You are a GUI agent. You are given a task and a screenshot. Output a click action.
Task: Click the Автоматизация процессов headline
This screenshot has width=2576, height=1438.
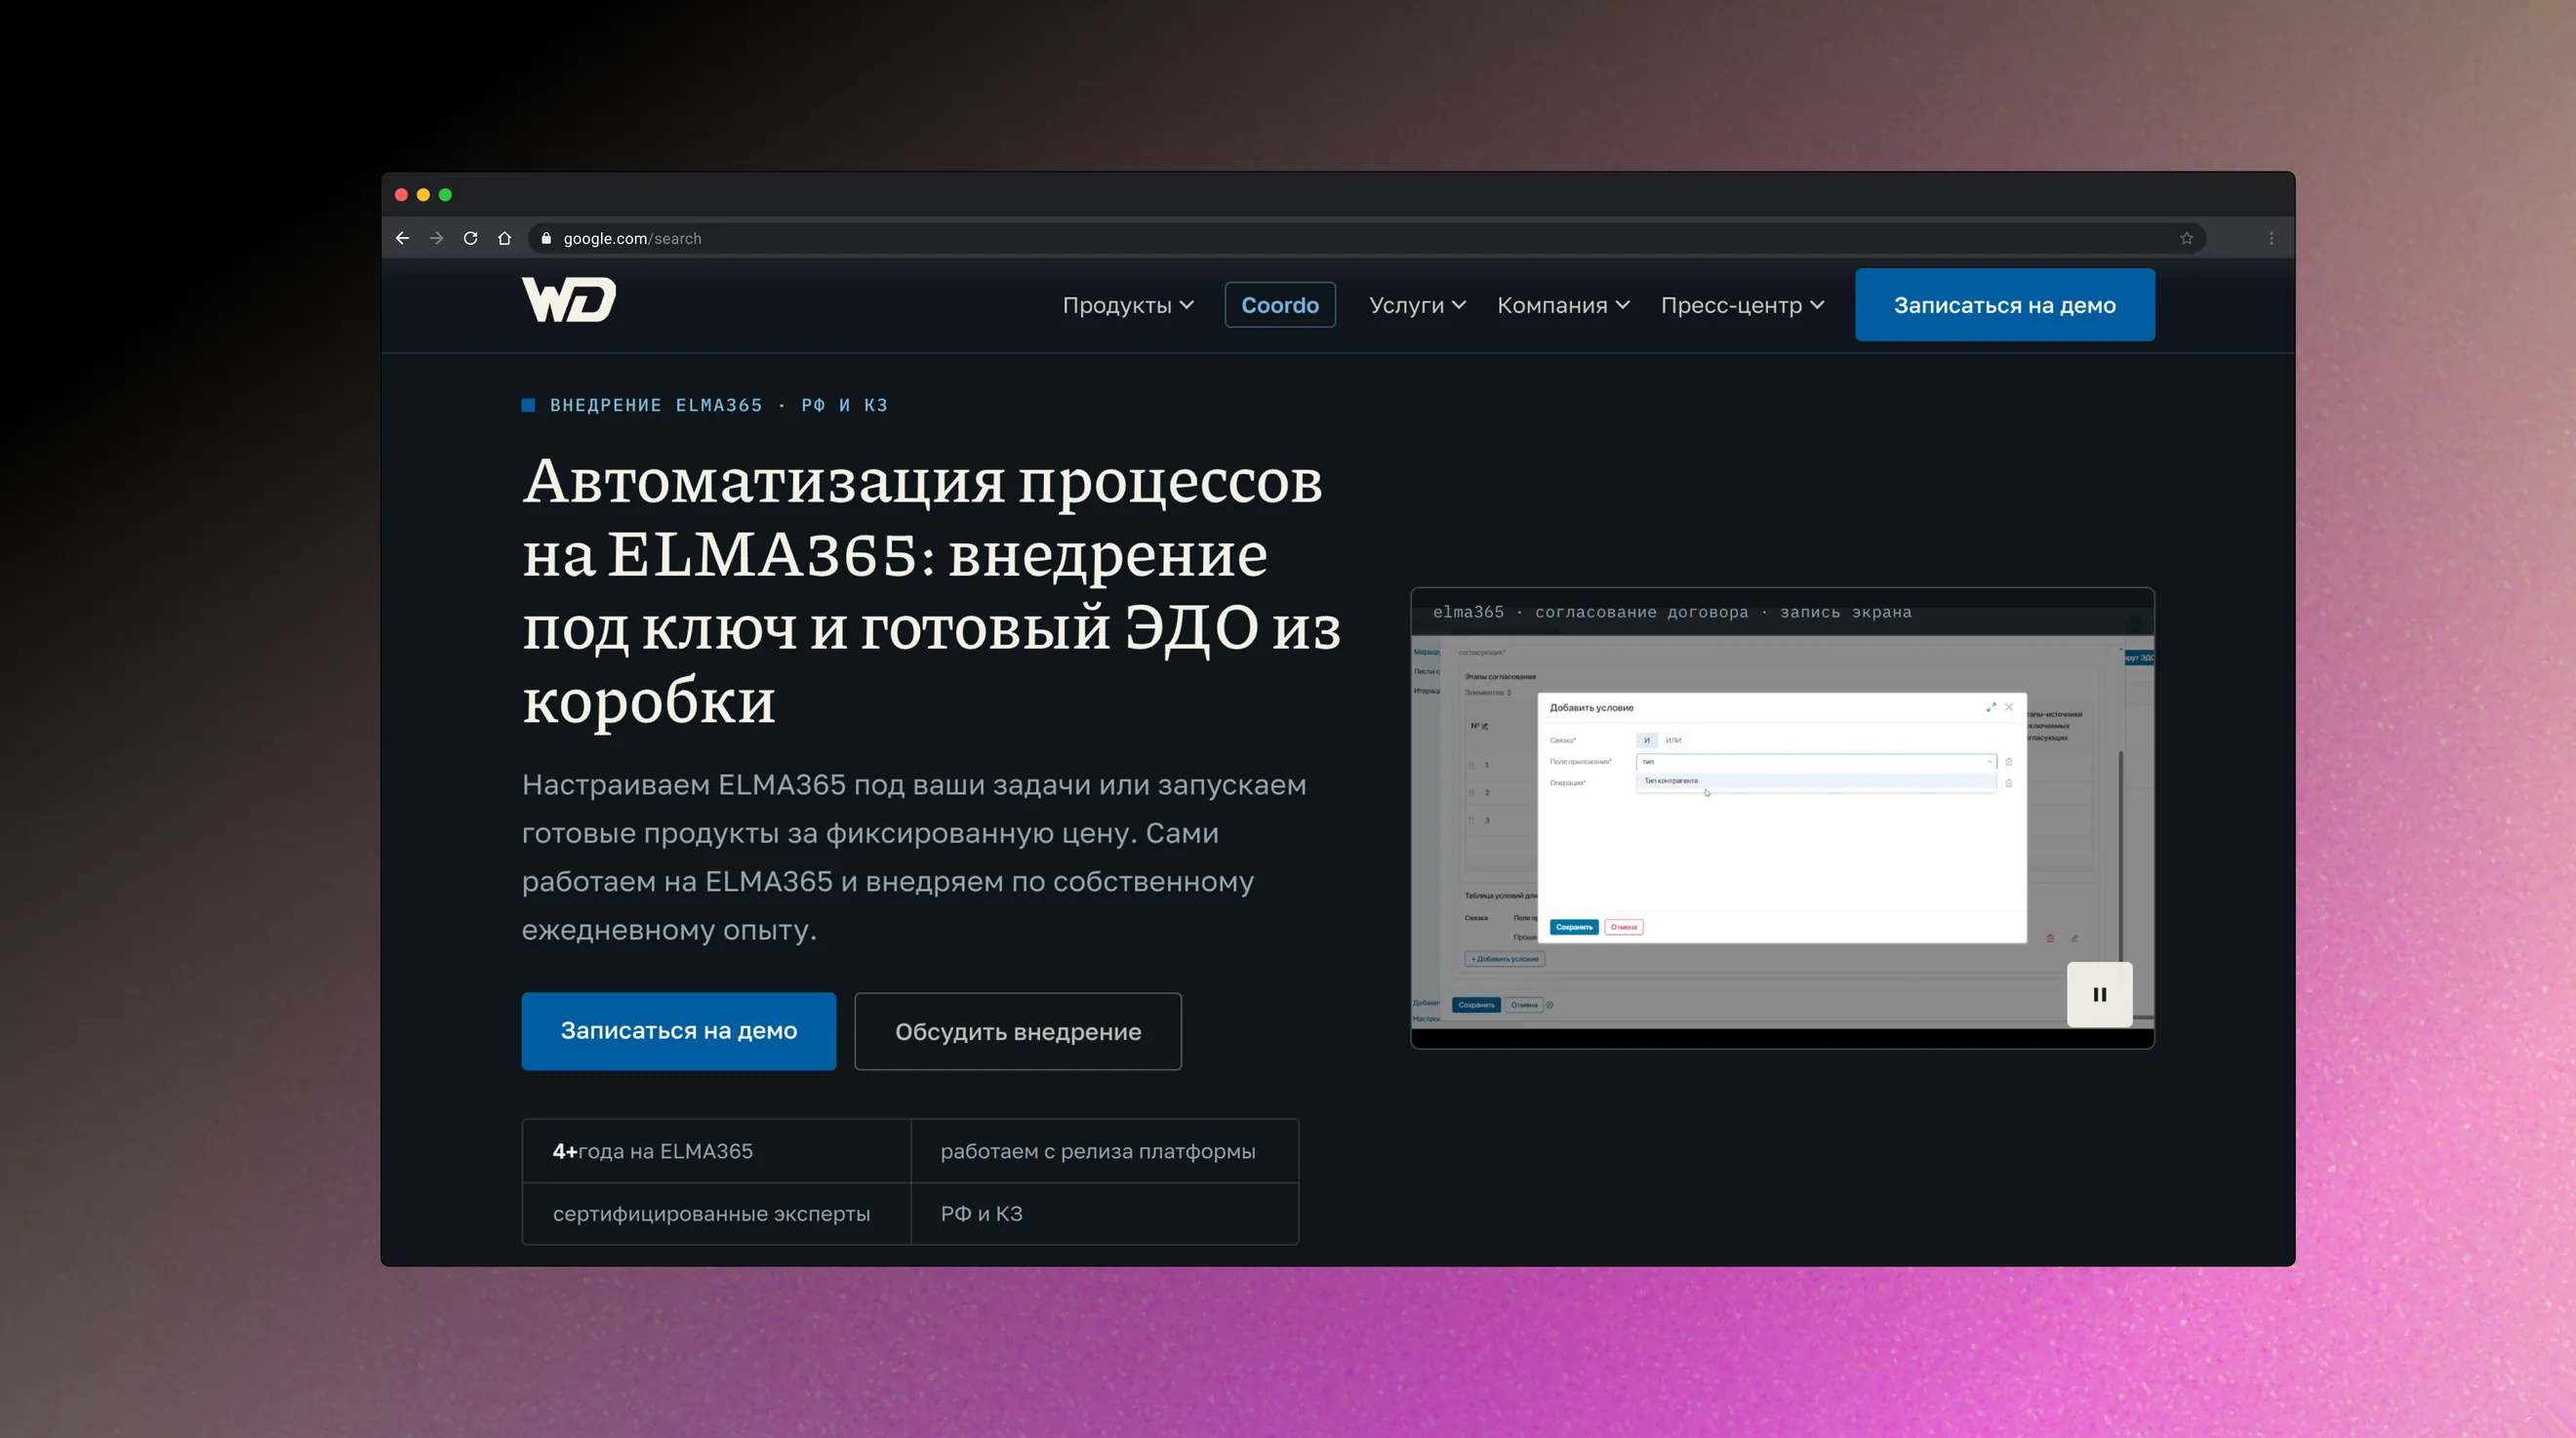[931, 591]
